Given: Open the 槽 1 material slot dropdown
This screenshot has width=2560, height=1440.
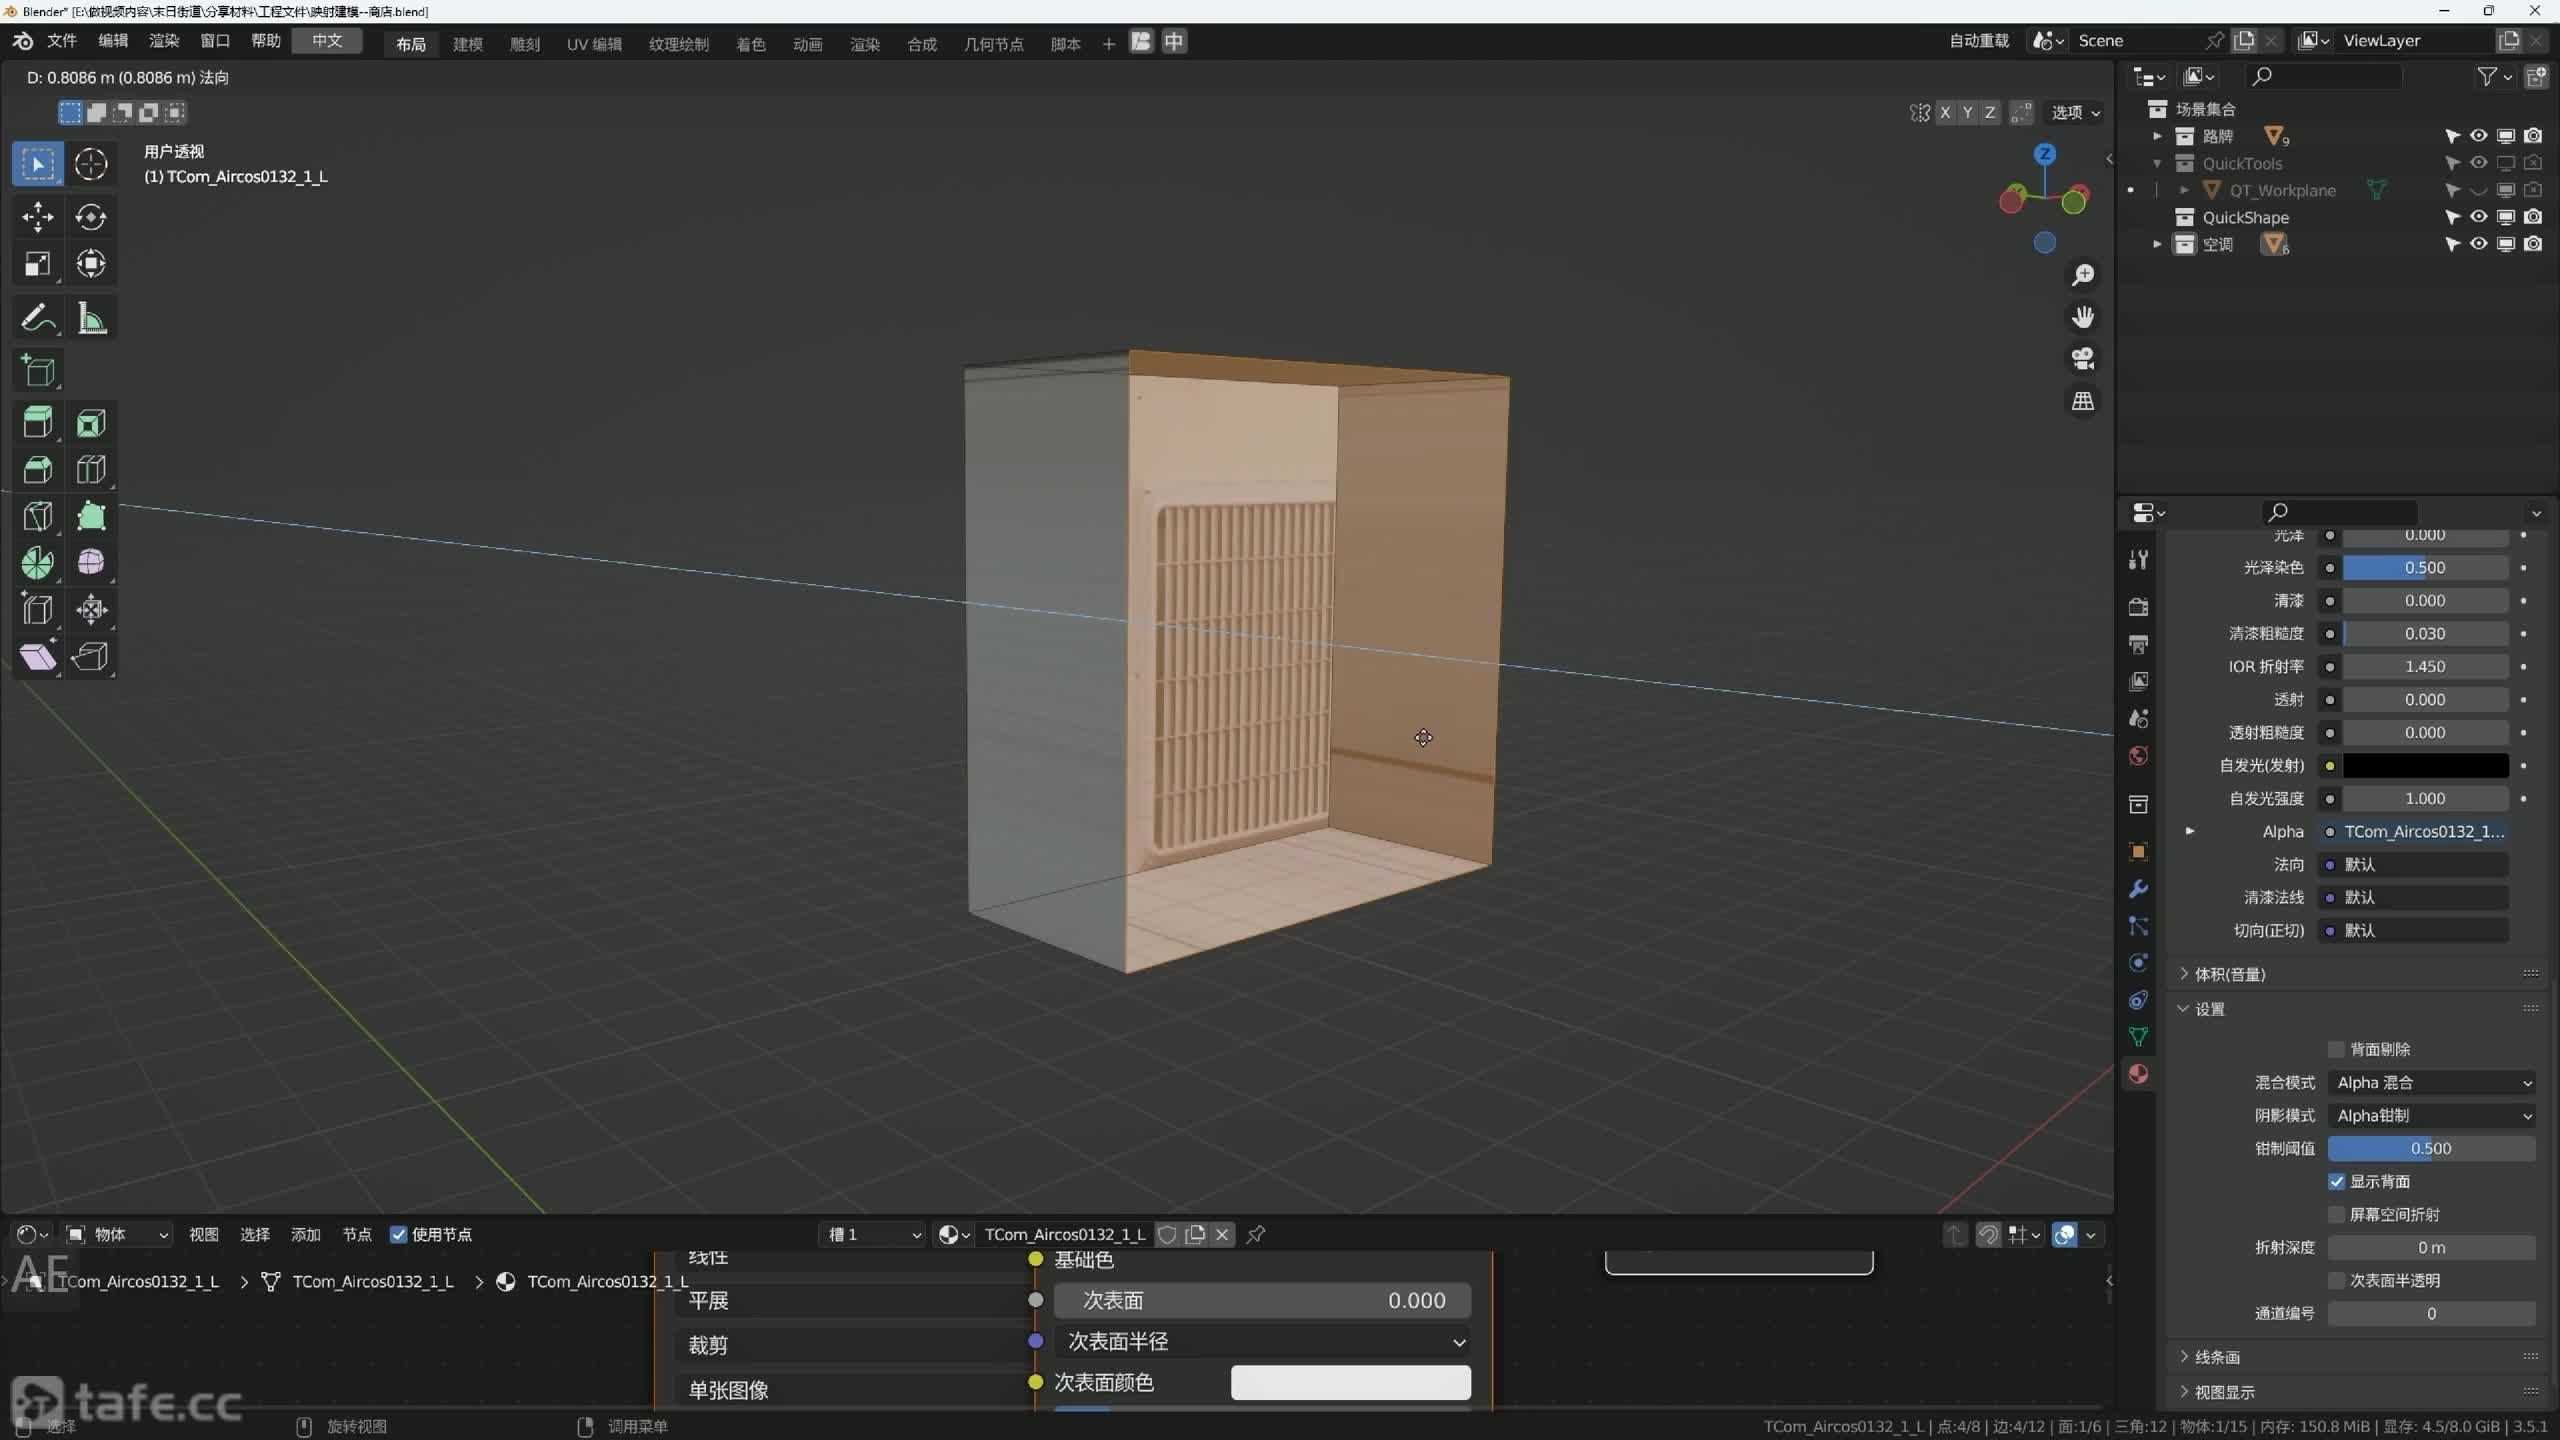Looking at the screenshot, I should [873, 1234].
